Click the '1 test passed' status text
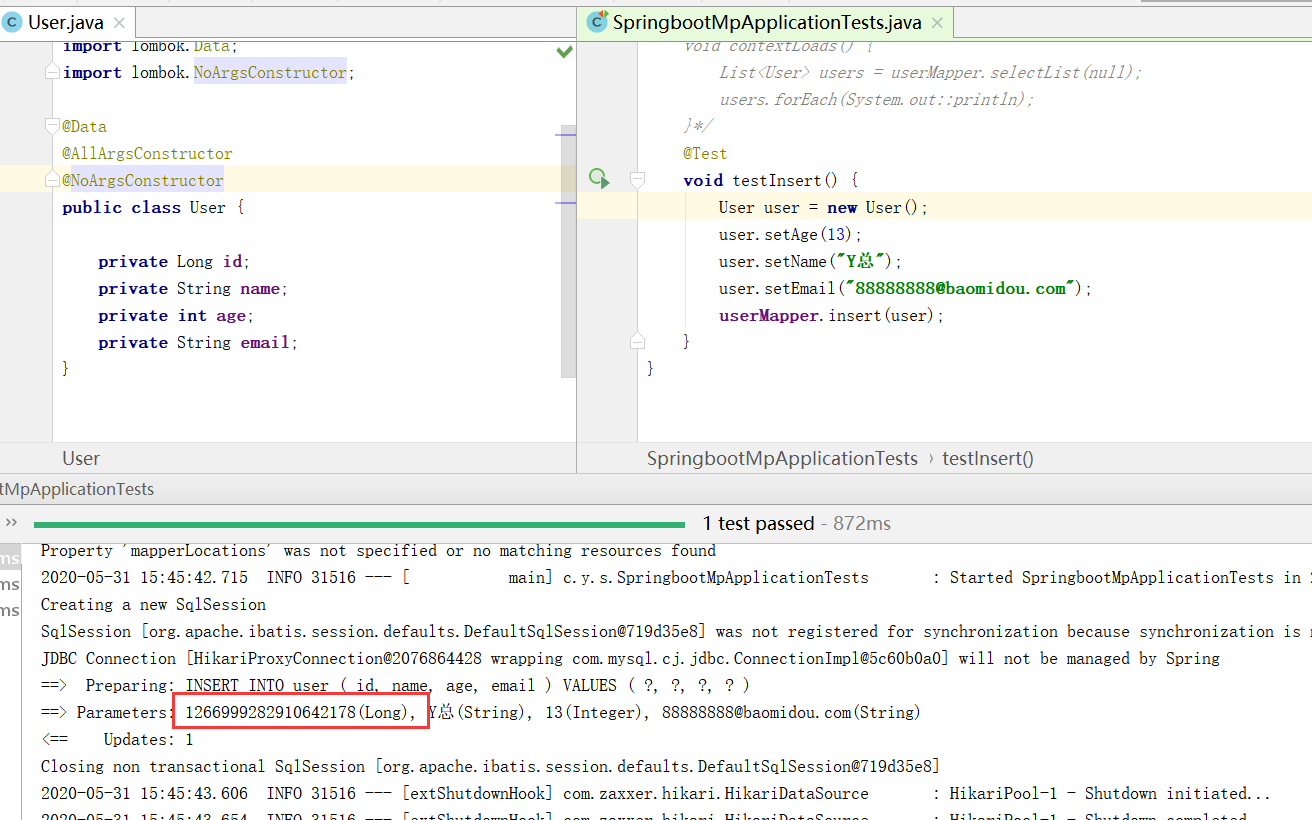This screenshot has width=1312, height=820. tap(759, 523)
